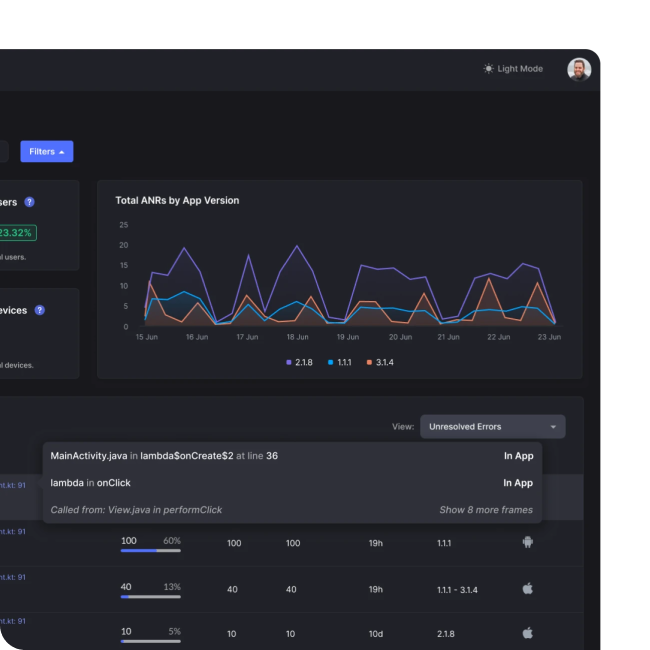Collapse the Filters panel
The height and width of the screenshot is (650, 650).
coord(47,152)
